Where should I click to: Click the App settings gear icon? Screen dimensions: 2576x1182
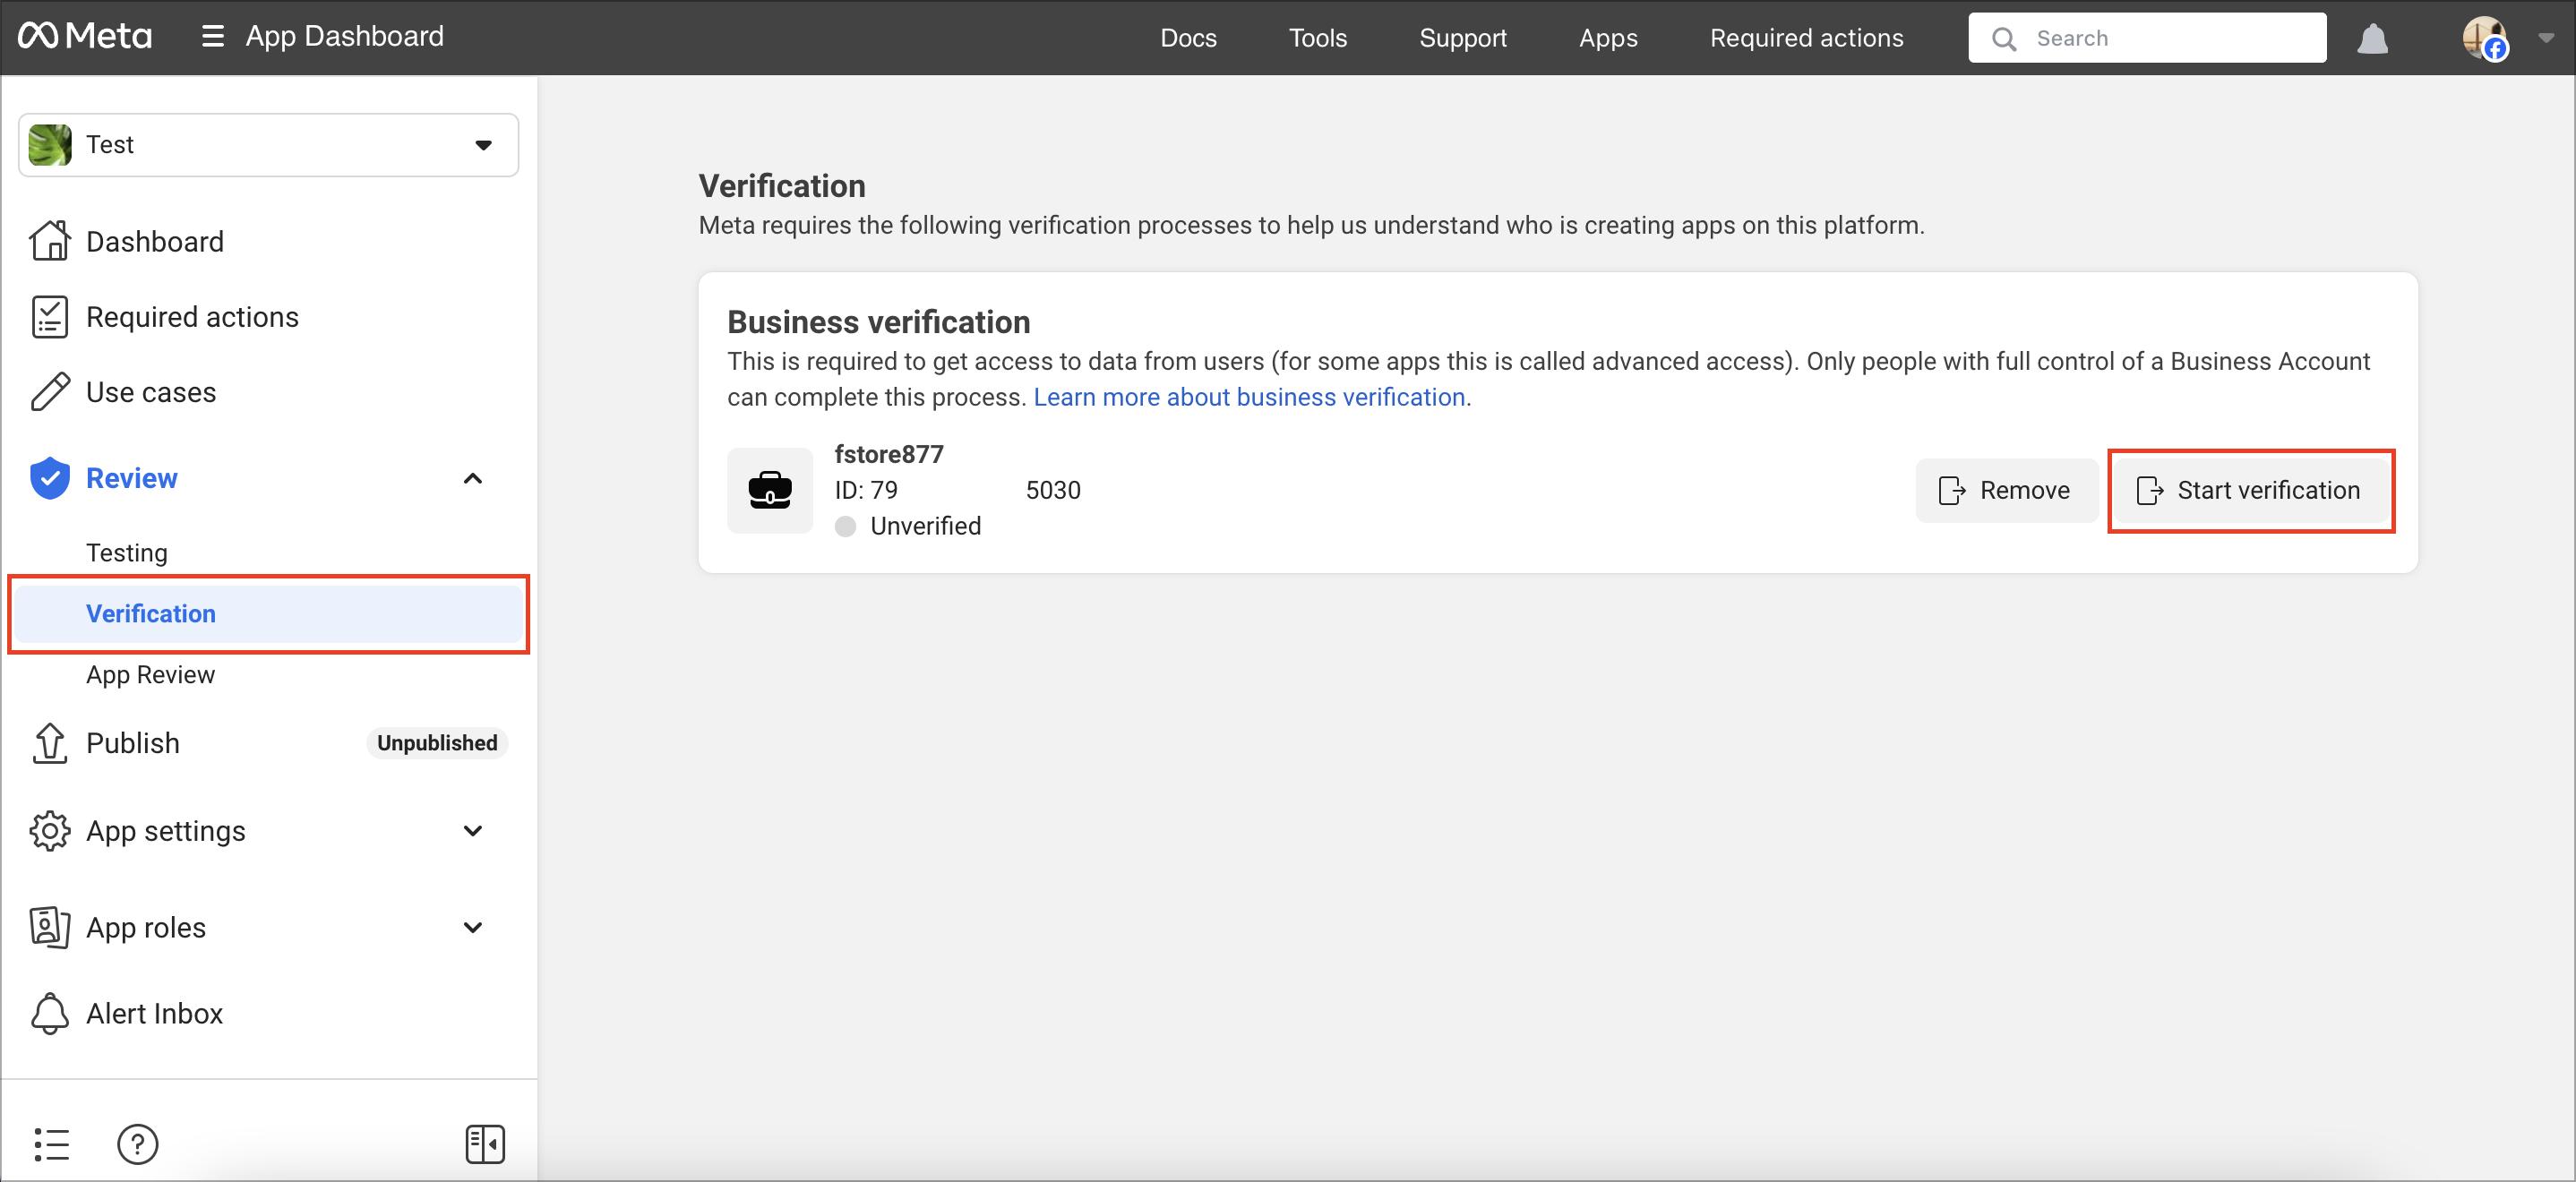50,831
